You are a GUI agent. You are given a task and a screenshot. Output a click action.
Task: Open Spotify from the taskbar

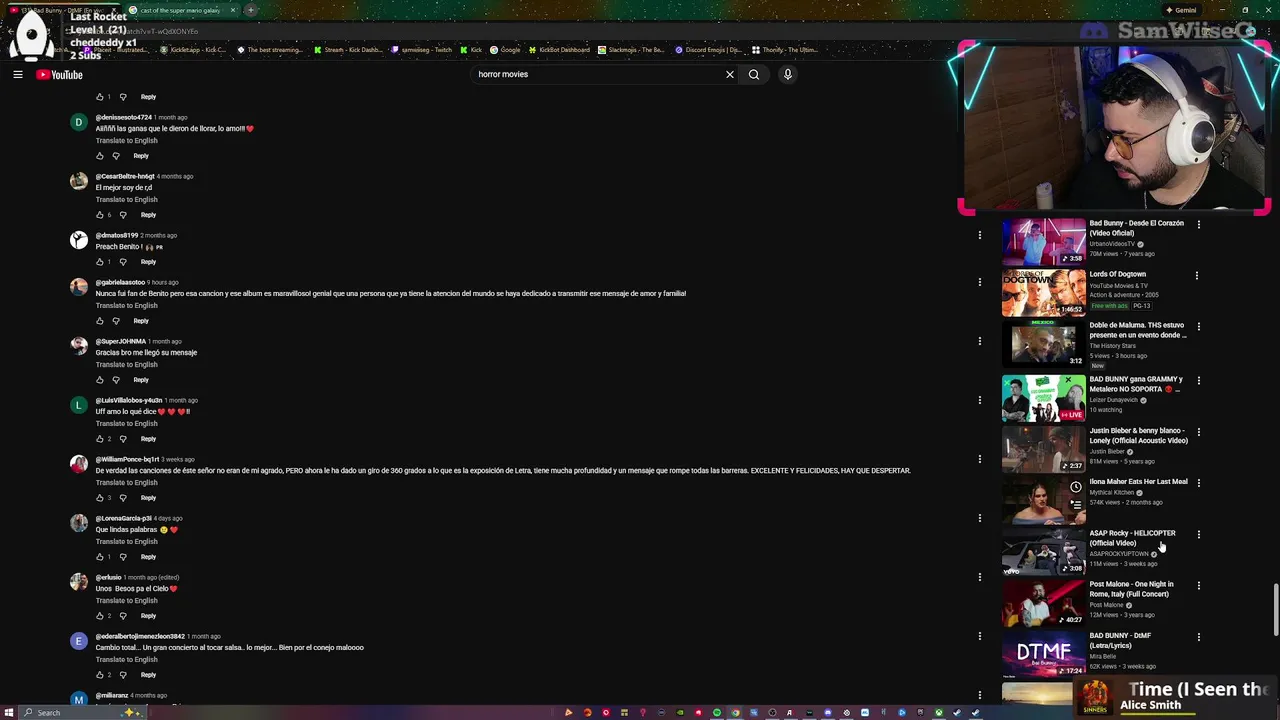717,713
